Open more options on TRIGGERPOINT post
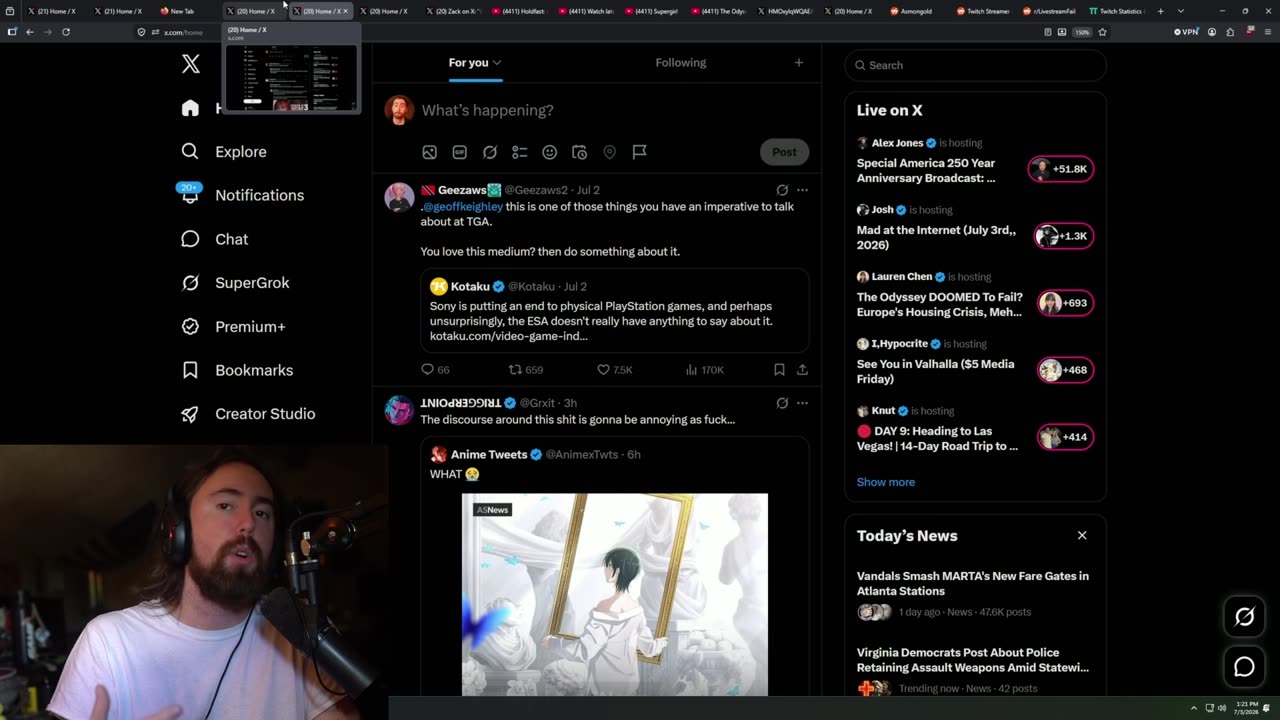Screen dimensions: 1280x720 (x=802, y=403)
